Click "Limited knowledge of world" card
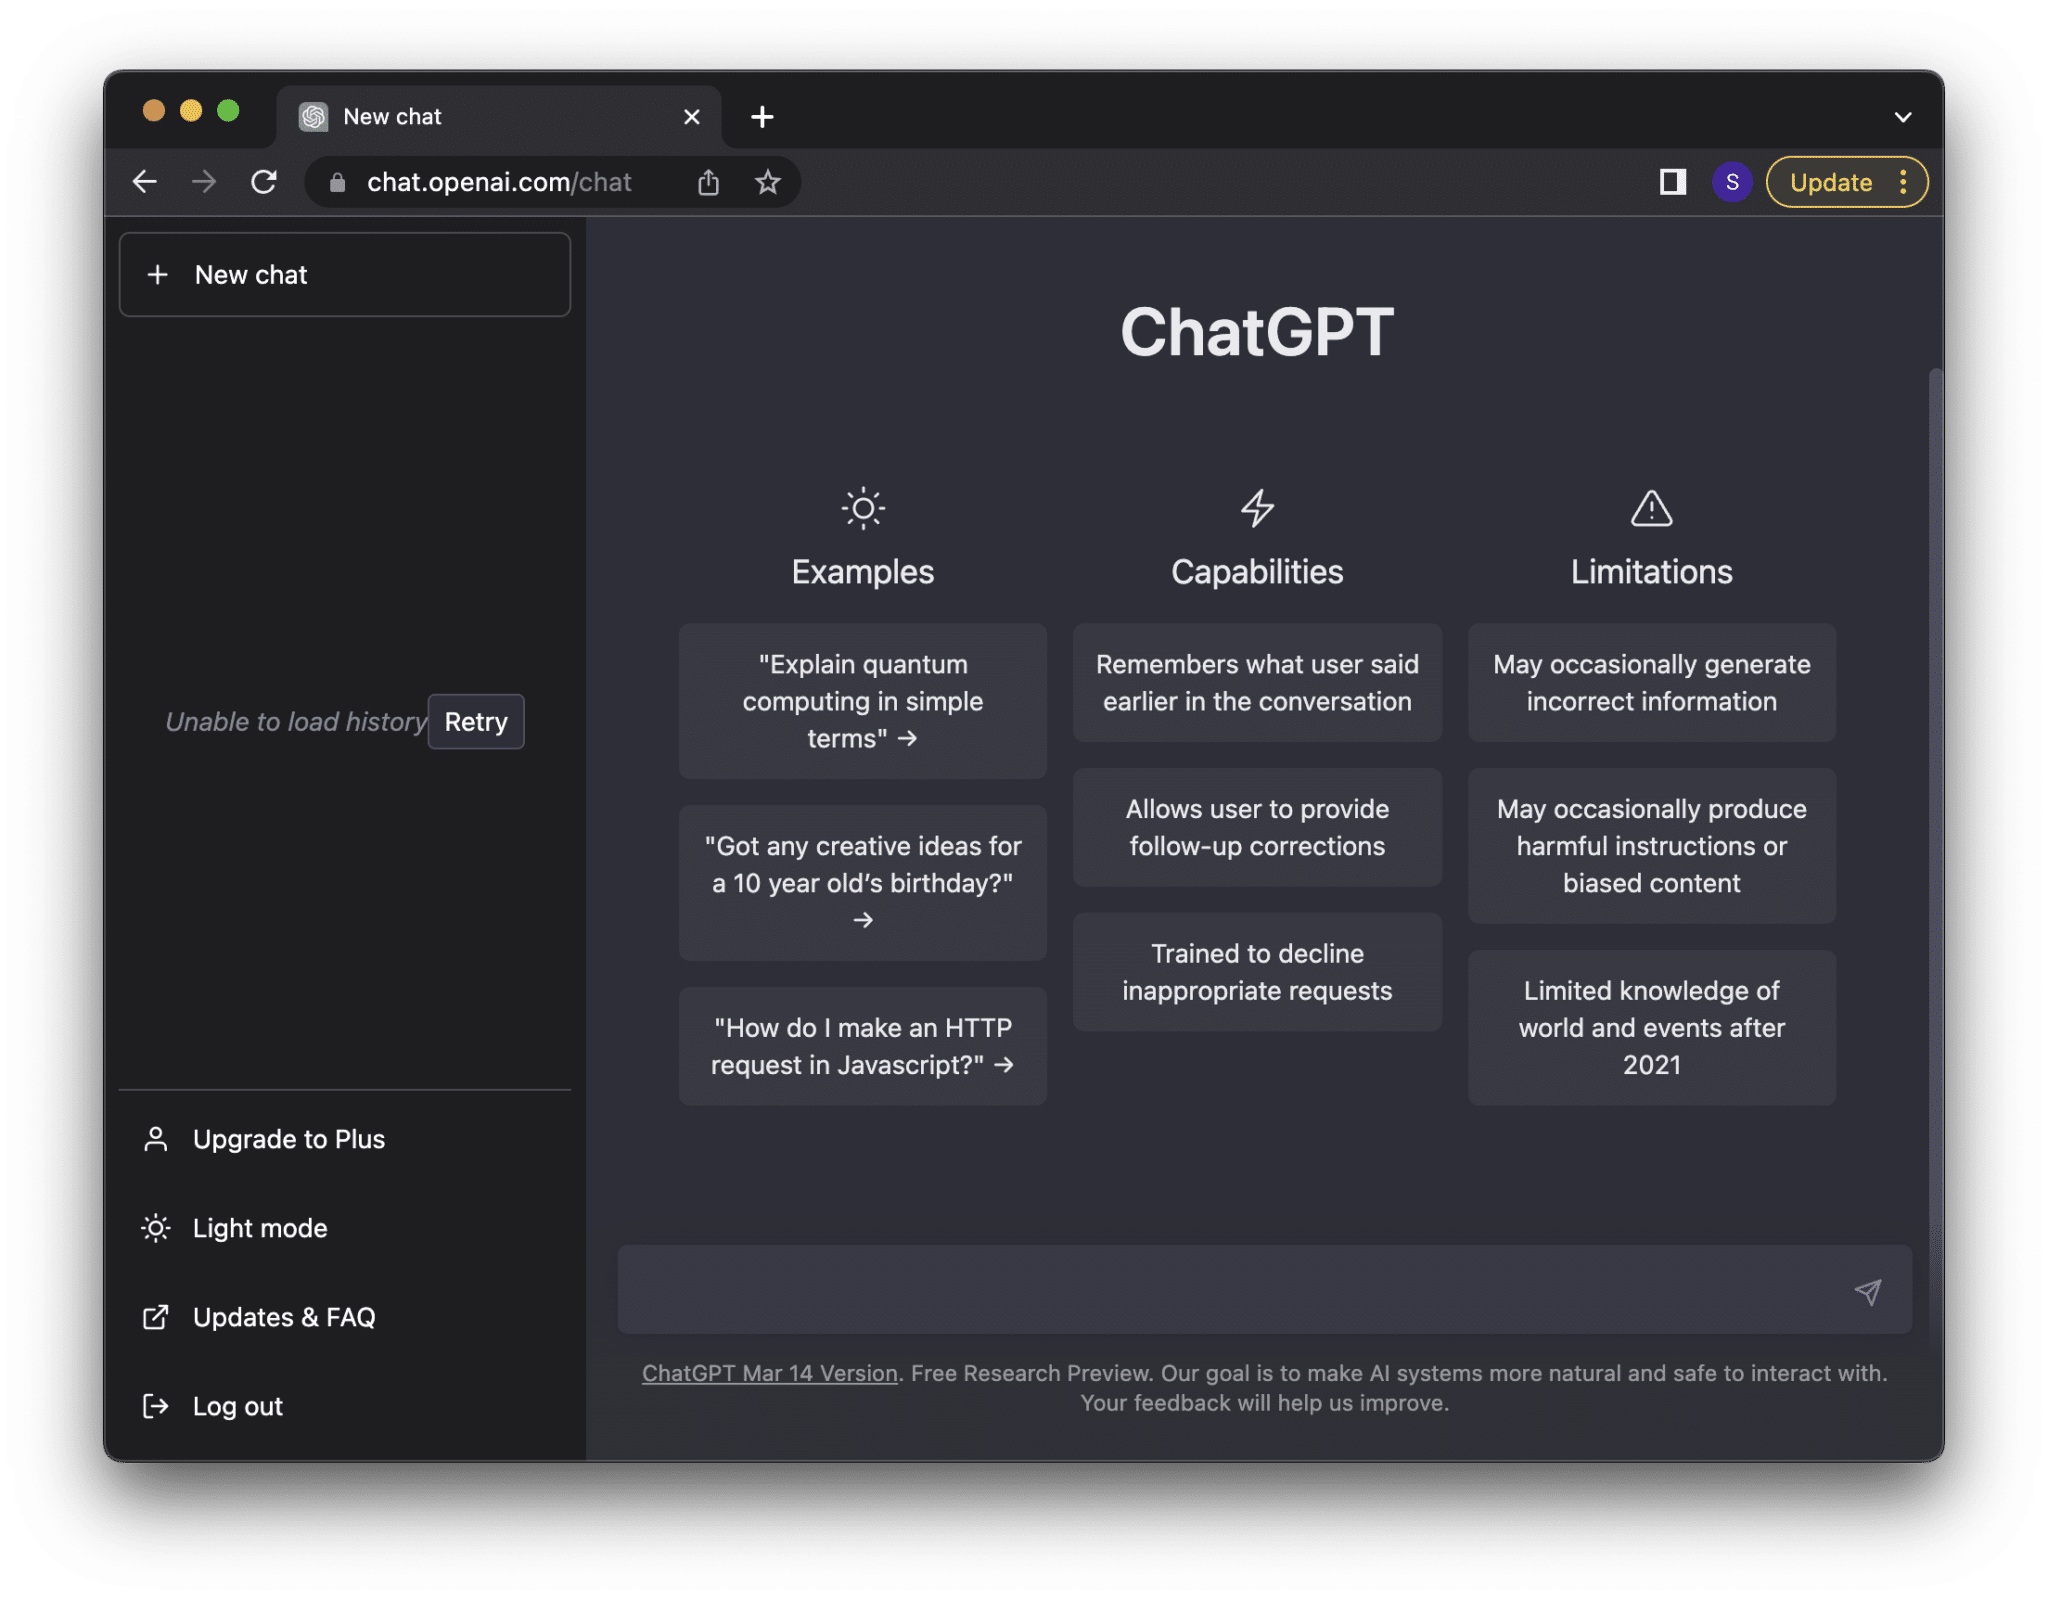 tap(1651, 1027)
